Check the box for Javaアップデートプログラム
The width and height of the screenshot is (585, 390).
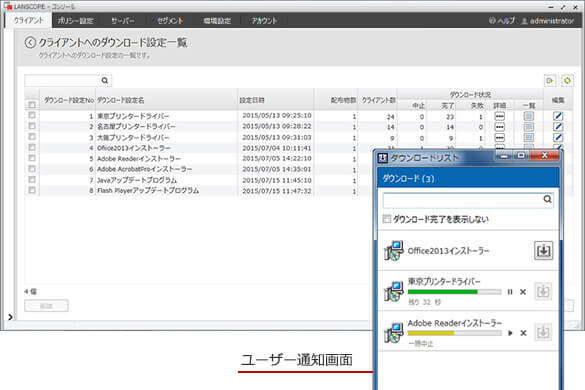(32, 180)
